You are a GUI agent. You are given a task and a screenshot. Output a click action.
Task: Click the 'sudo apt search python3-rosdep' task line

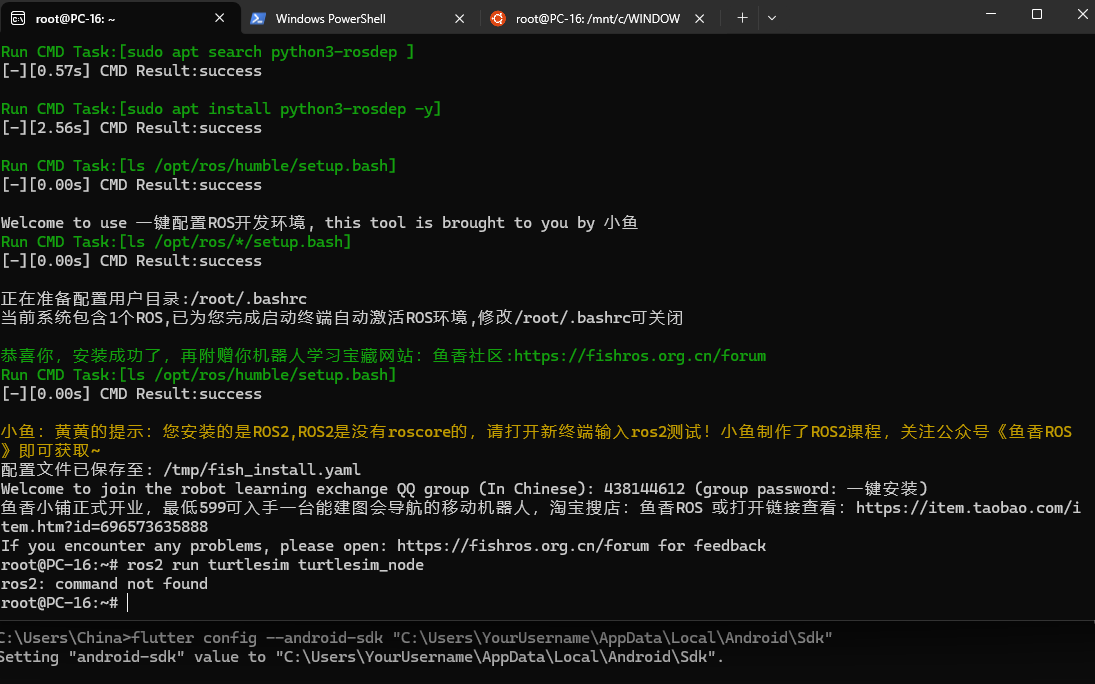(x=207, y=52)
